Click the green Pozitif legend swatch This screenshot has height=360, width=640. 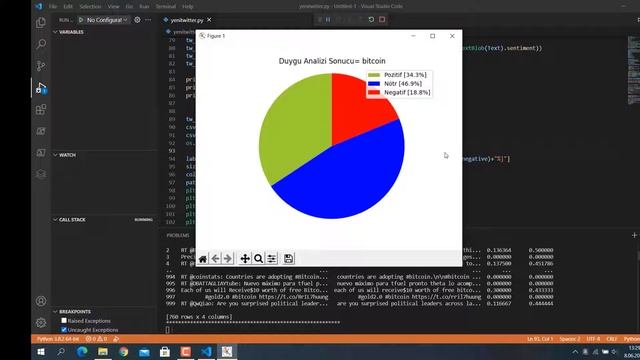coord(374,75)
